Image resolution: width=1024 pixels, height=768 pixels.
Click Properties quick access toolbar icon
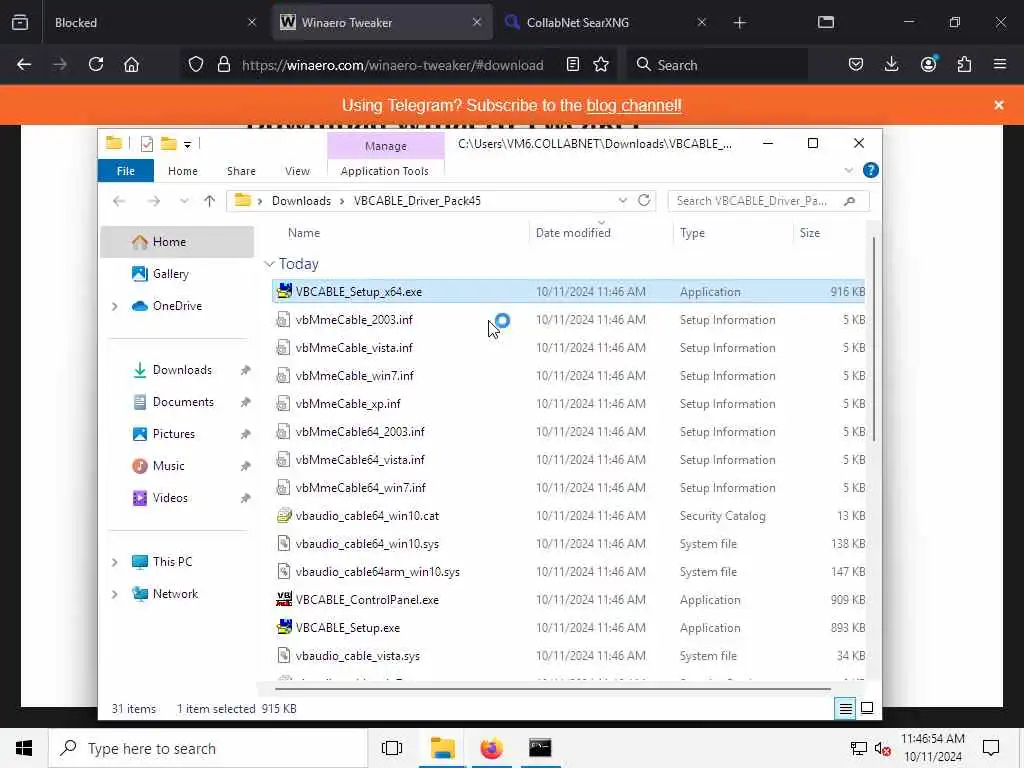click(x=147, y=144)
